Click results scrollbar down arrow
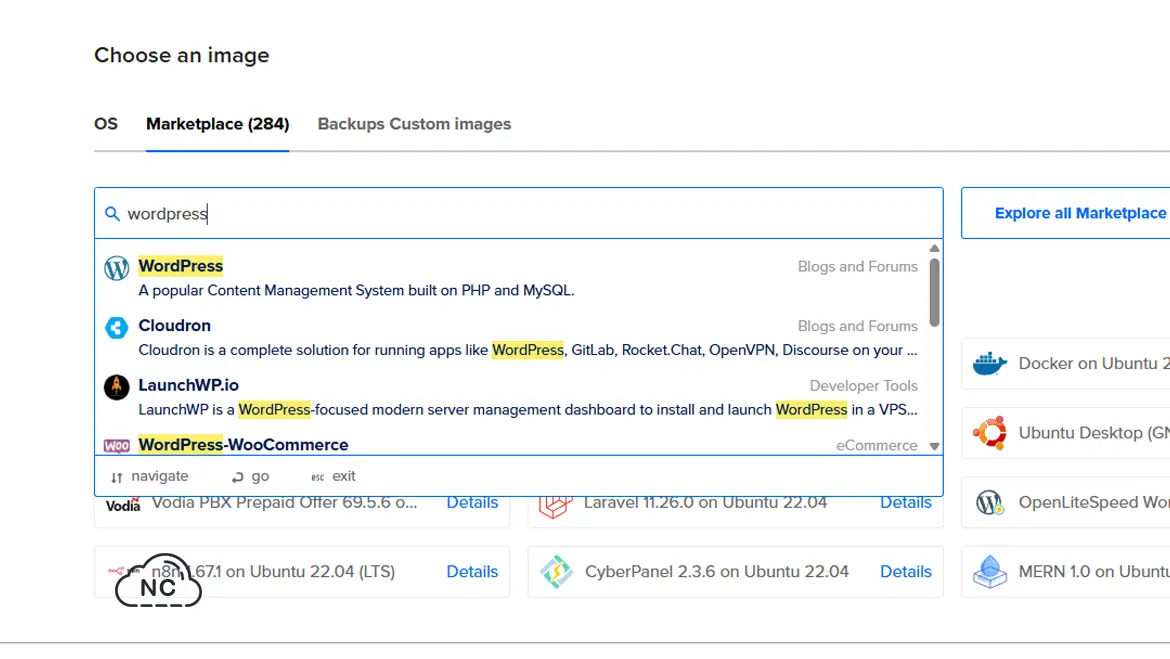Viewport: 1170px width, 659px height. click(x=934, y=446)
